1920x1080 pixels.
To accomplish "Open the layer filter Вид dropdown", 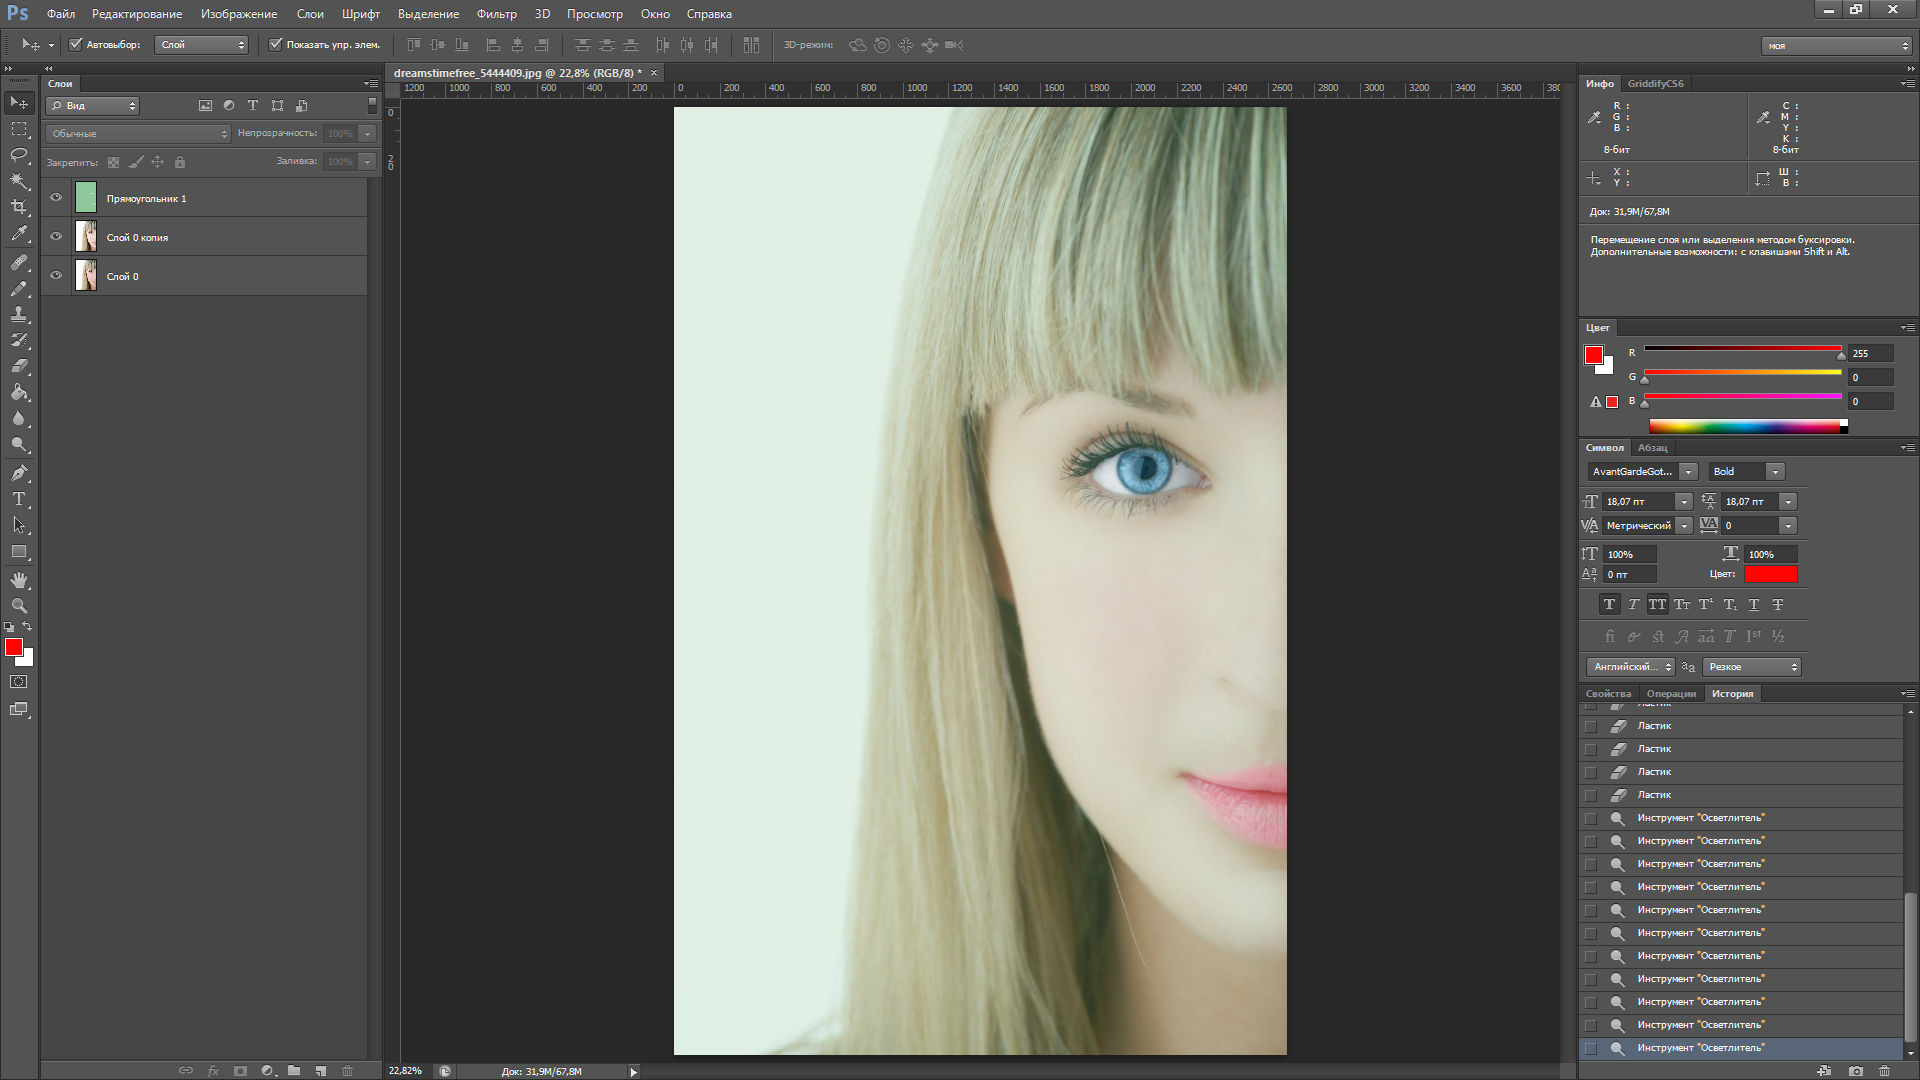I will click(93, 106).
